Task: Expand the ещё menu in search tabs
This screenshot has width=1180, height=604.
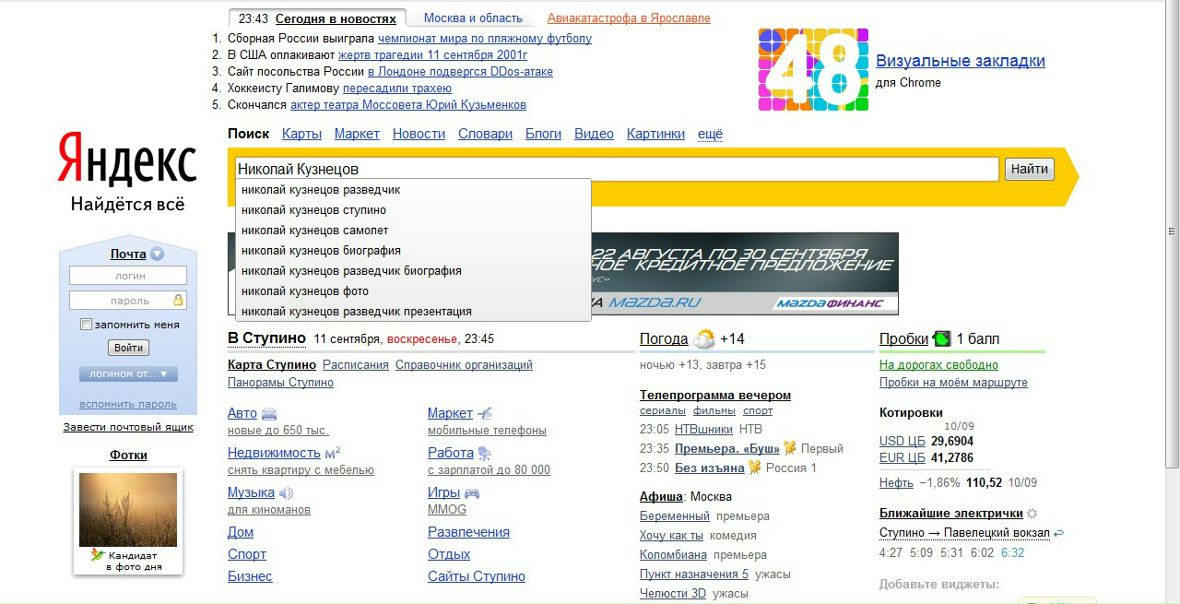Action: [x=710, y=134]
